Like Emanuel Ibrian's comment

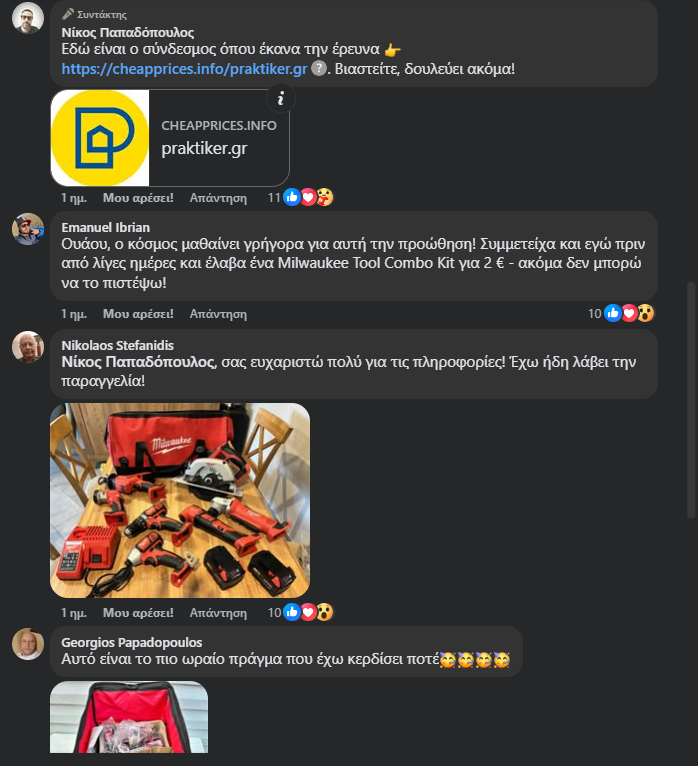[138, 314]
